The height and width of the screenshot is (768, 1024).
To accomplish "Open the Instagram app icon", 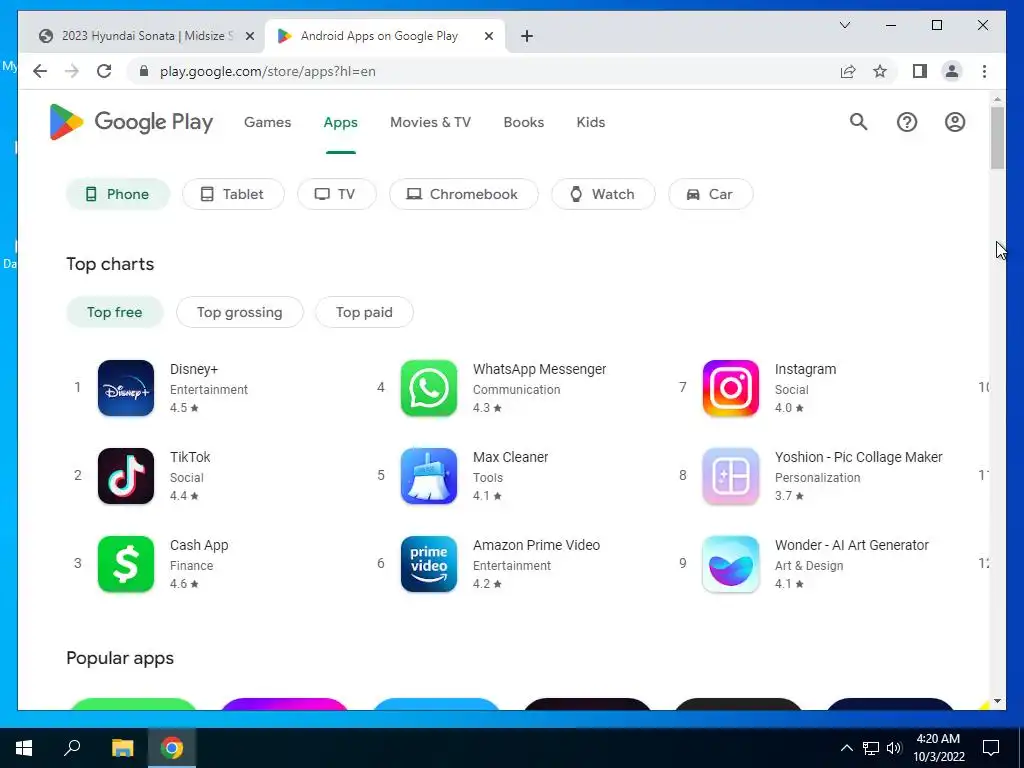I will point(731,388).
